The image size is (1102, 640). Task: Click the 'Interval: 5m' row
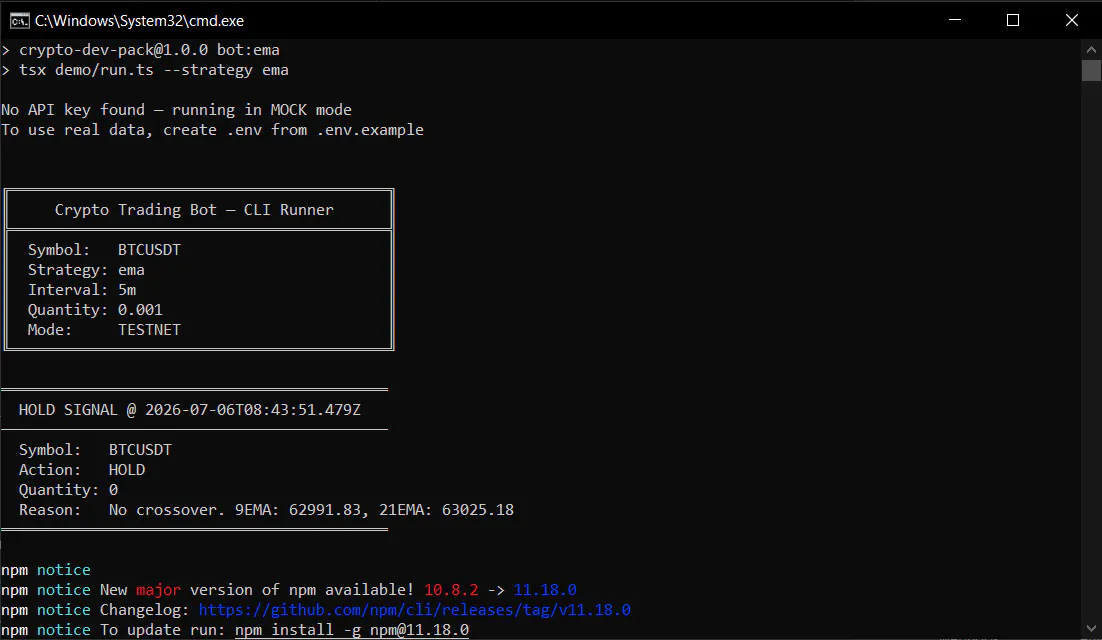click(x=82, y=290)
